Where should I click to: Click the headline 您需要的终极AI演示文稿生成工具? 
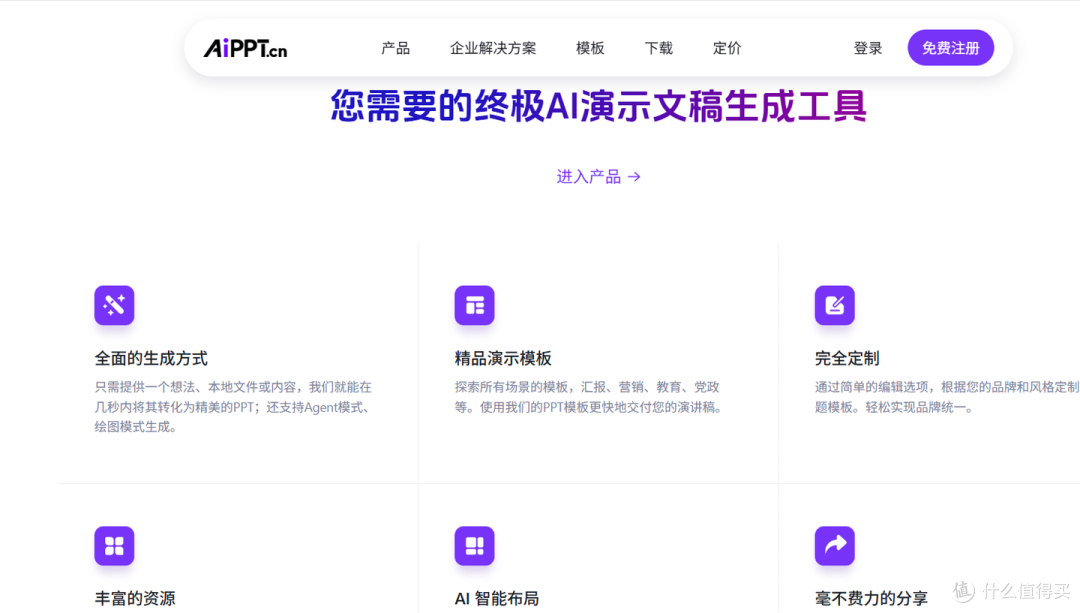click(x=599, y=106)
